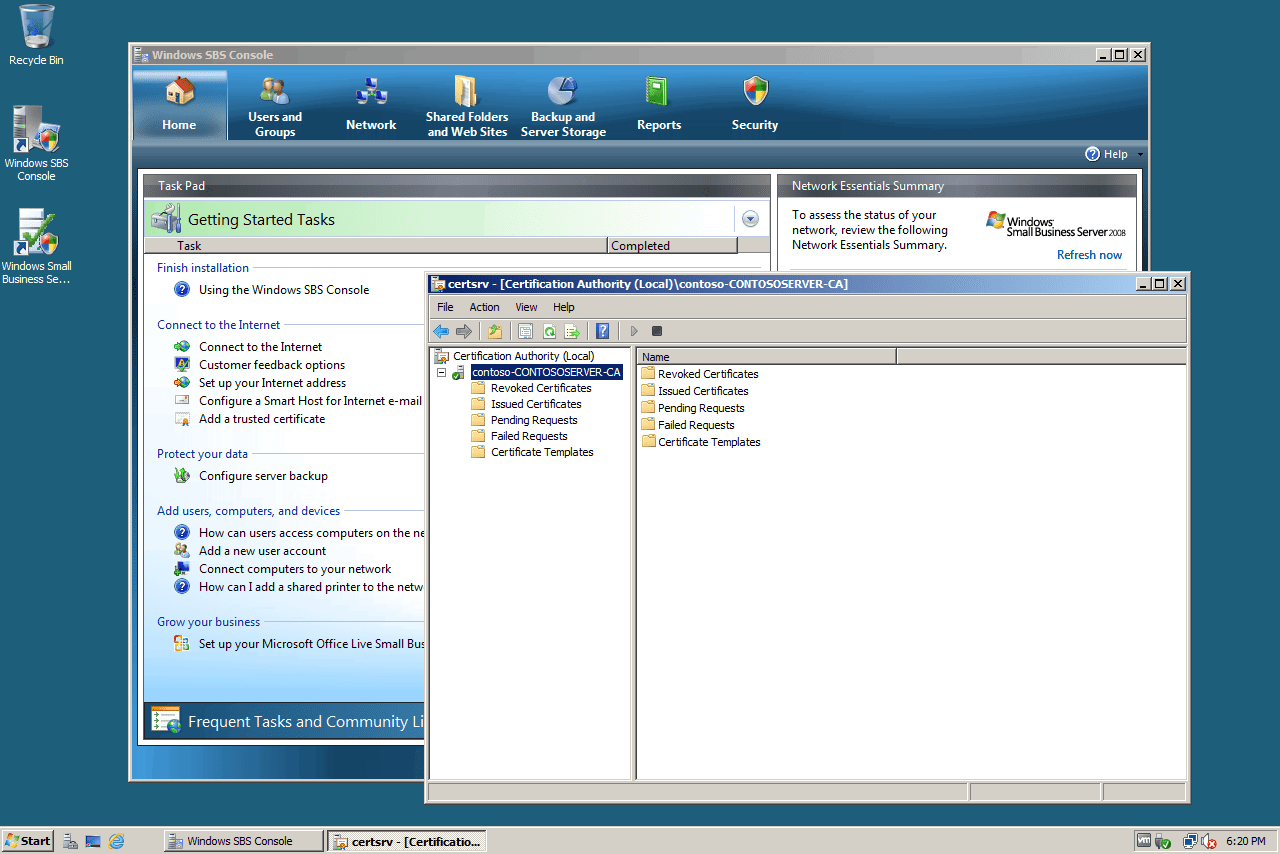
Task: Open Users and Groups in SBS Console
Action: (275, 107)
